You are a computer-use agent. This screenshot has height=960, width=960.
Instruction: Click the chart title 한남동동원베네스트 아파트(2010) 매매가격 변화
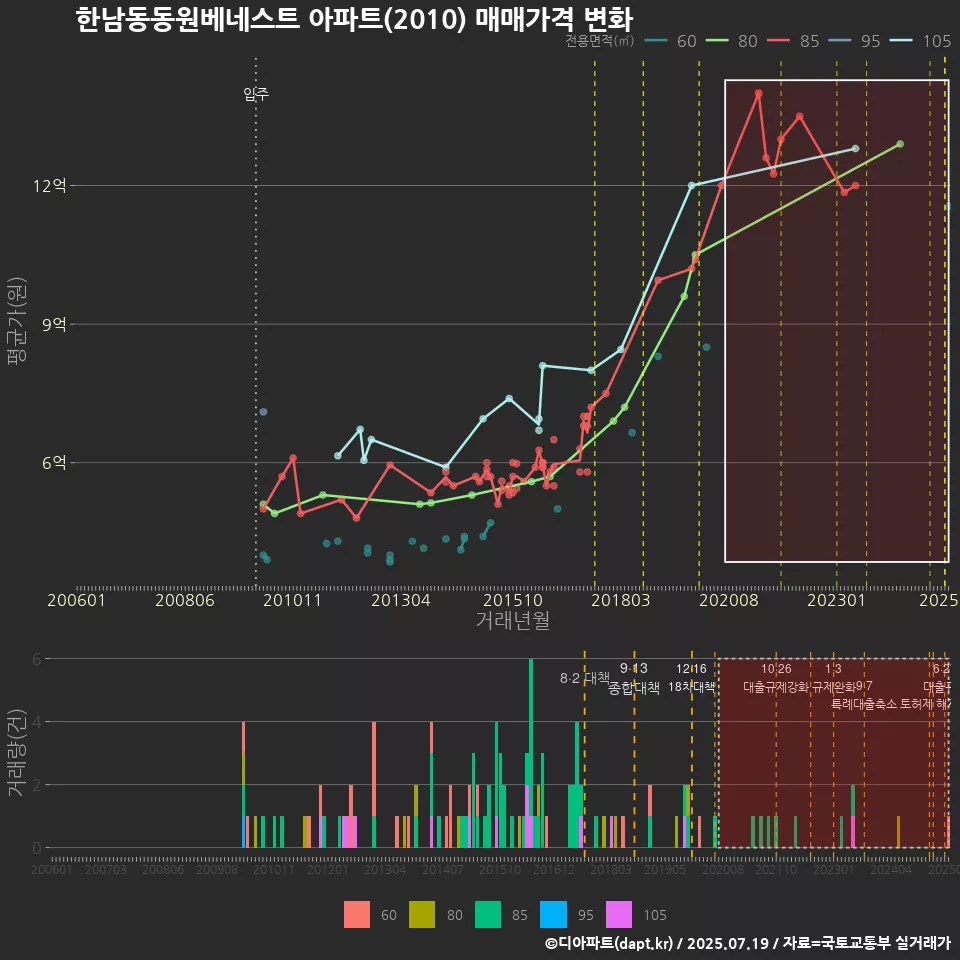[x=354, y=19]
